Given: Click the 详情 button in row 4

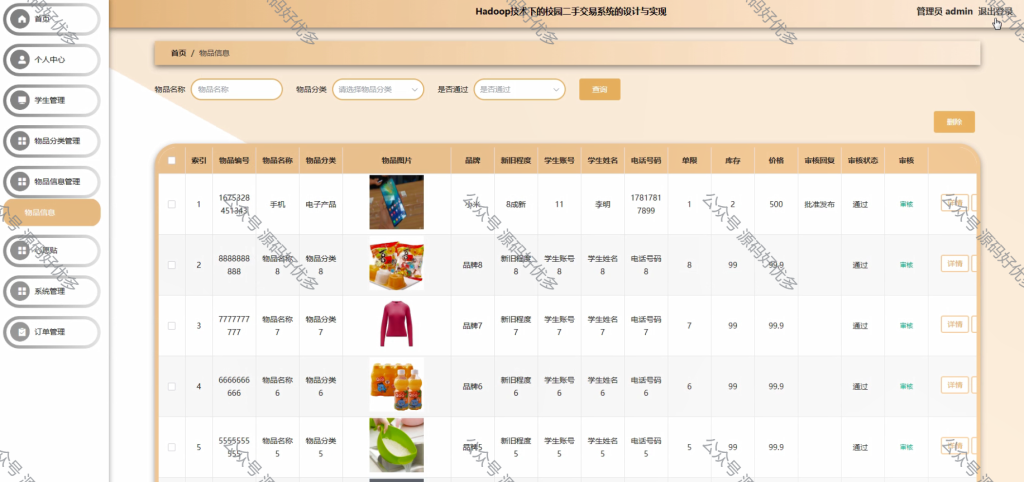Looking at the screenshot, I should 955,385.
